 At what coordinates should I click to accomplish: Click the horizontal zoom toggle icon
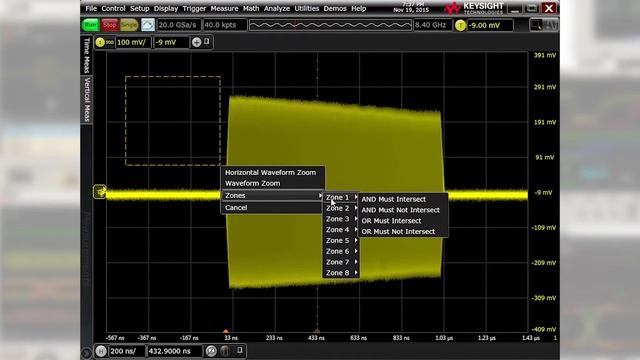pyautogui.click(x=225, y=351)
